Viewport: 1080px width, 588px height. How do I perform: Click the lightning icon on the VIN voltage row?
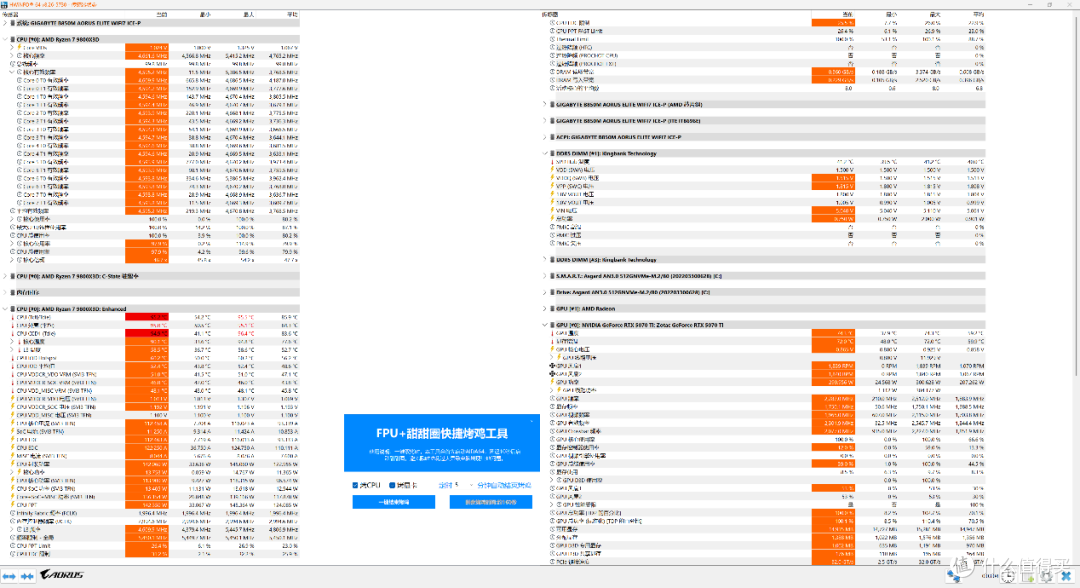click(552, 211)
